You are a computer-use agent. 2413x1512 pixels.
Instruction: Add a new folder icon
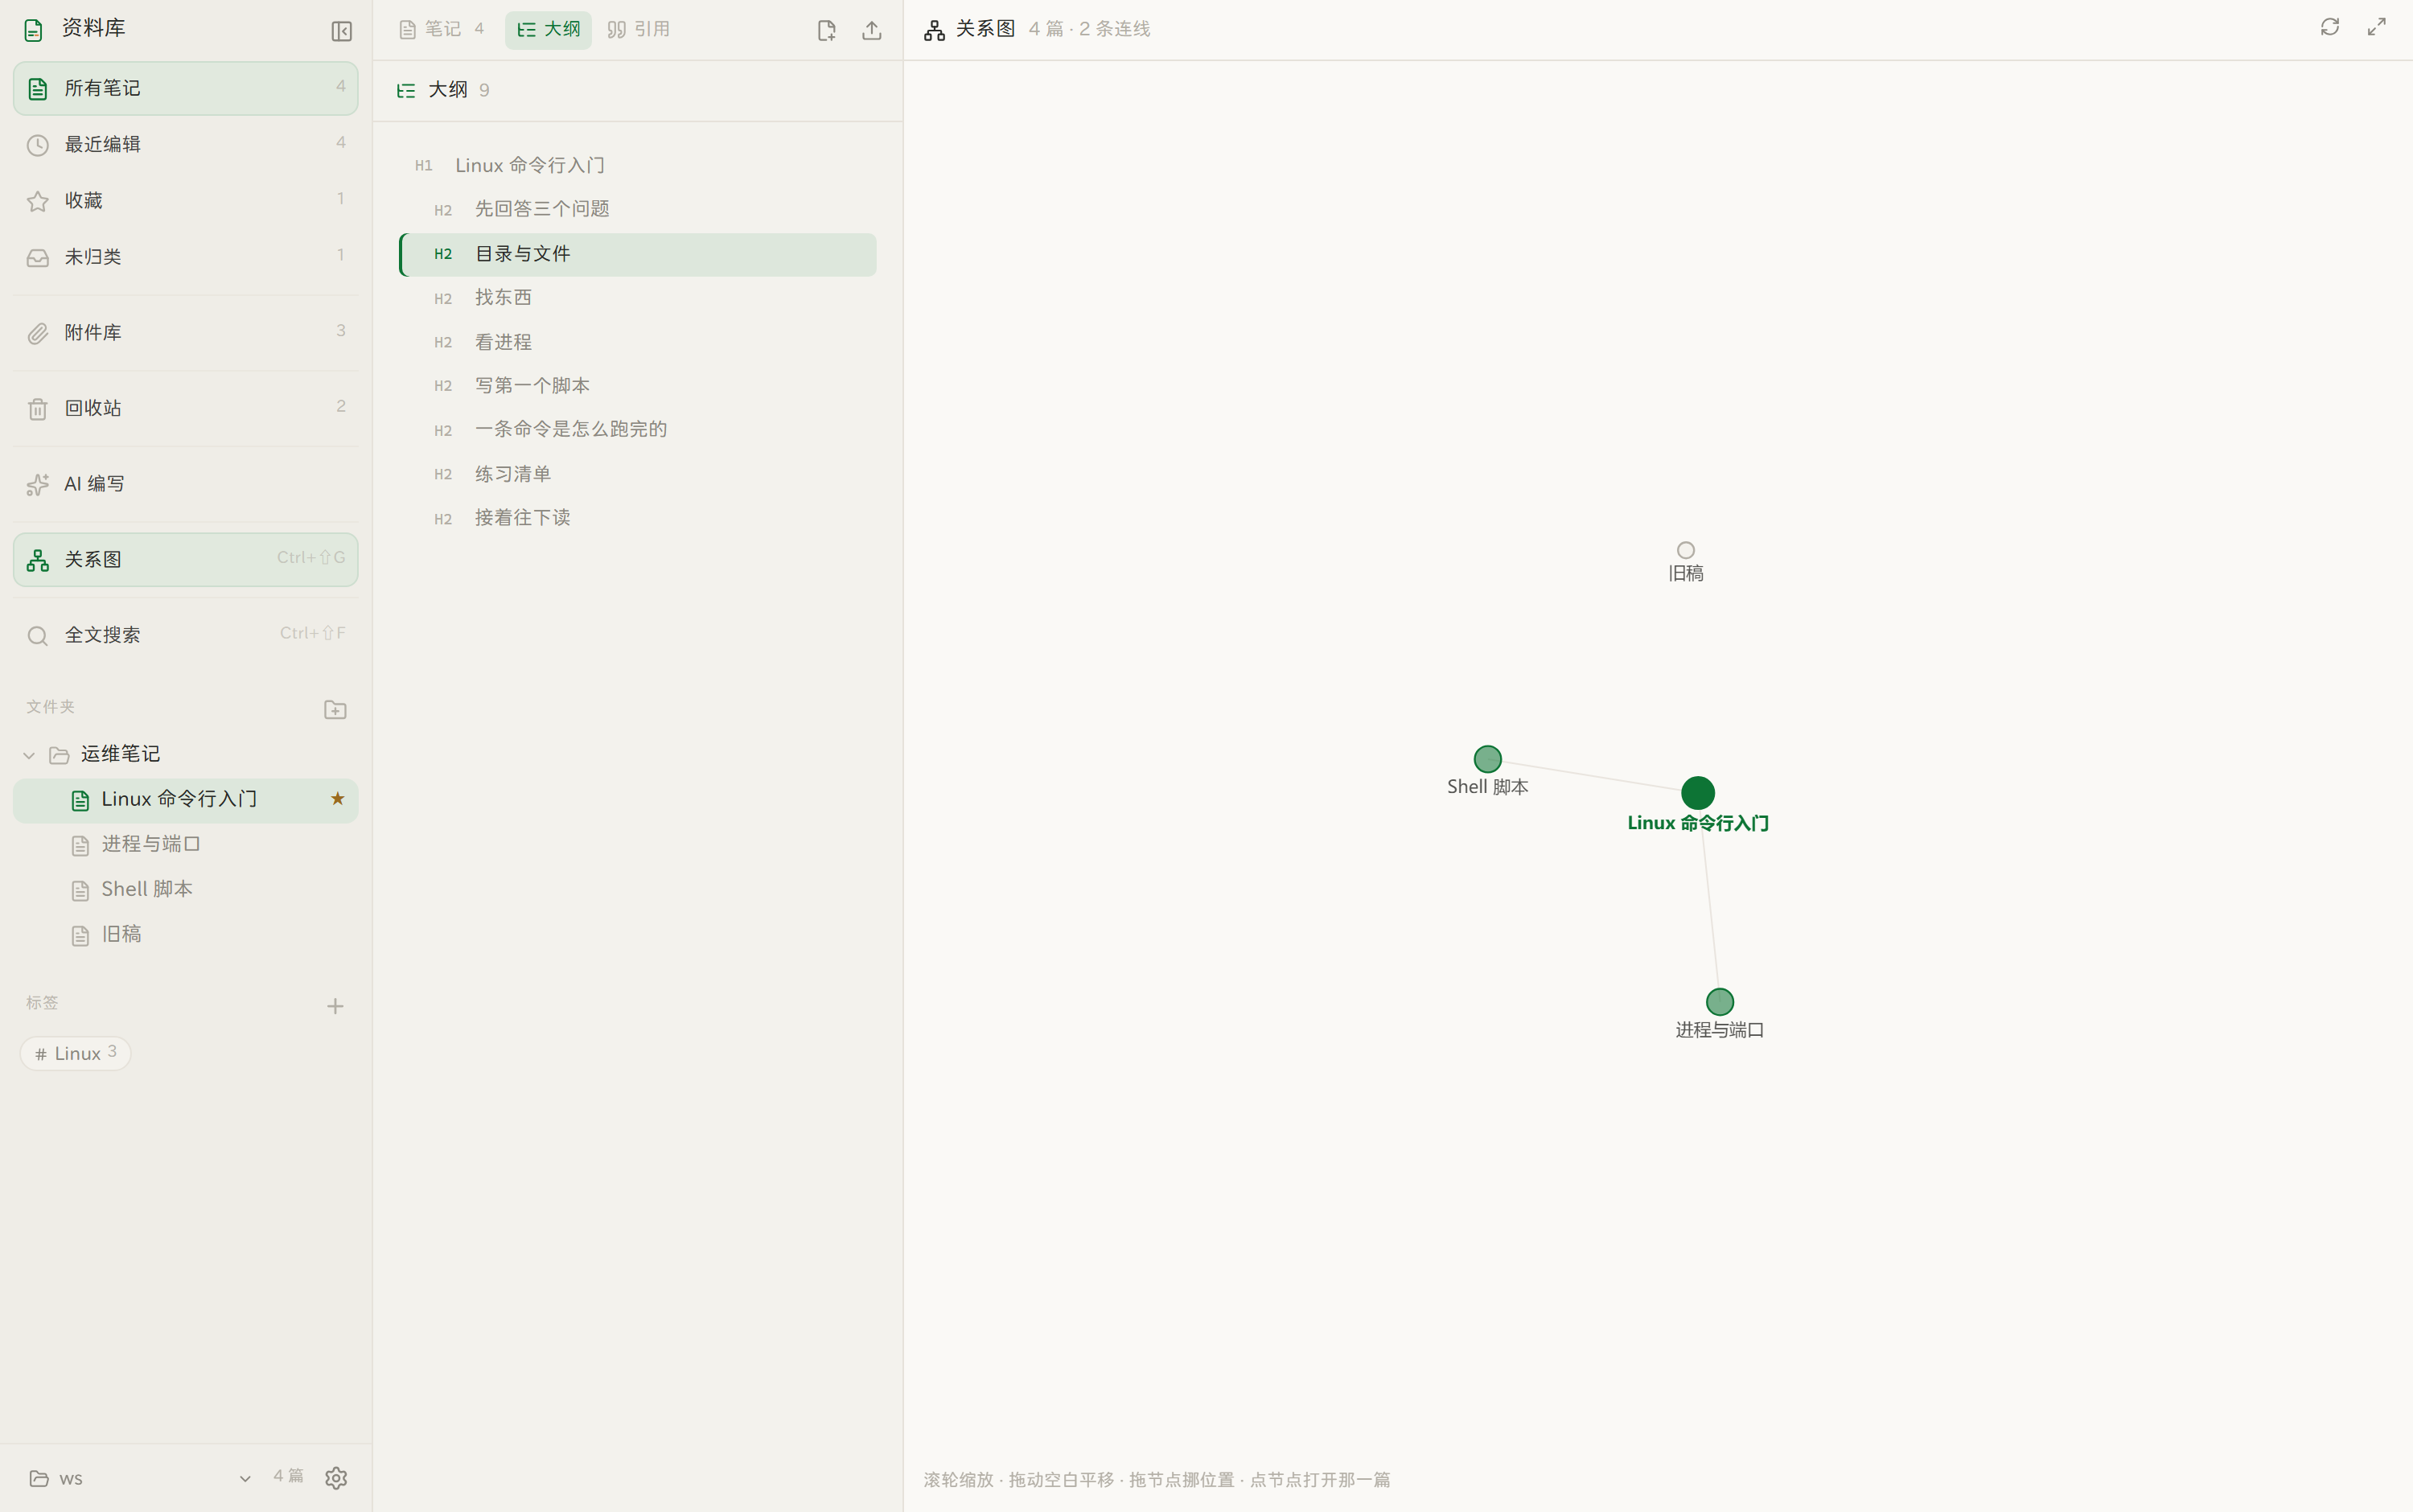click(x=335, y=709)
